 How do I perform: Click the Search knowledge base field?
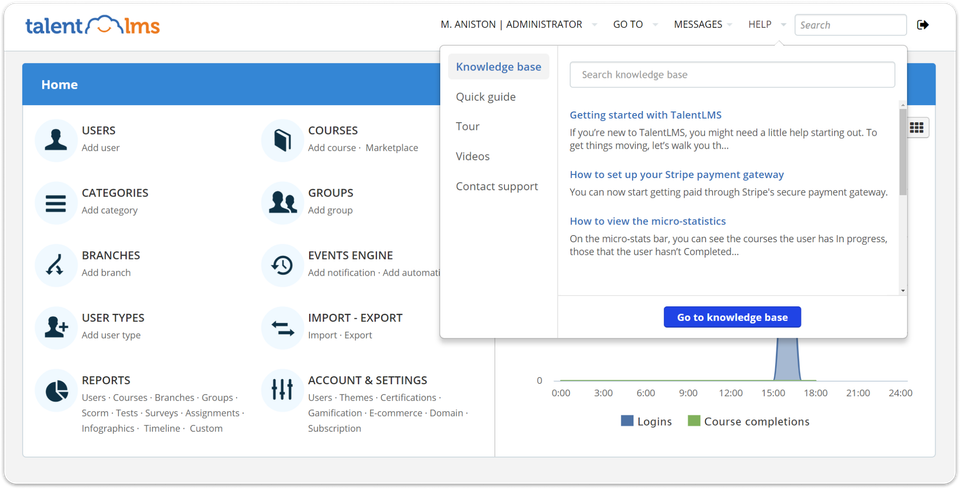click(732, 75)
